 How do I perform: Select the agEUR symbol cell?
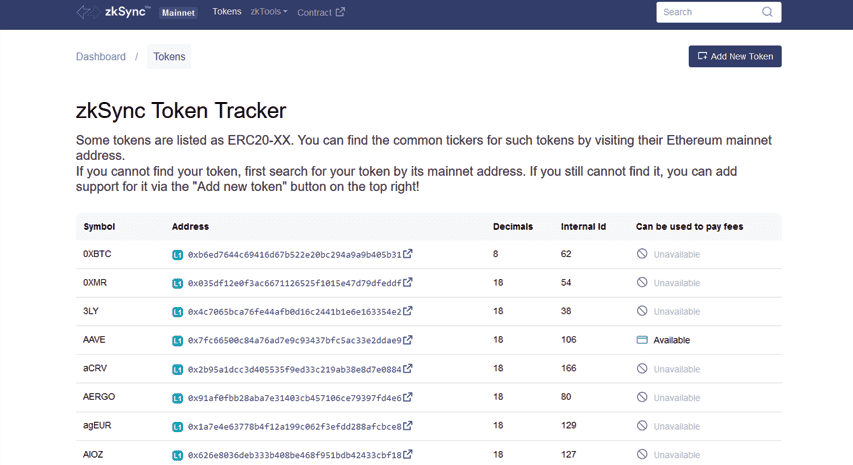click(97, 425)
